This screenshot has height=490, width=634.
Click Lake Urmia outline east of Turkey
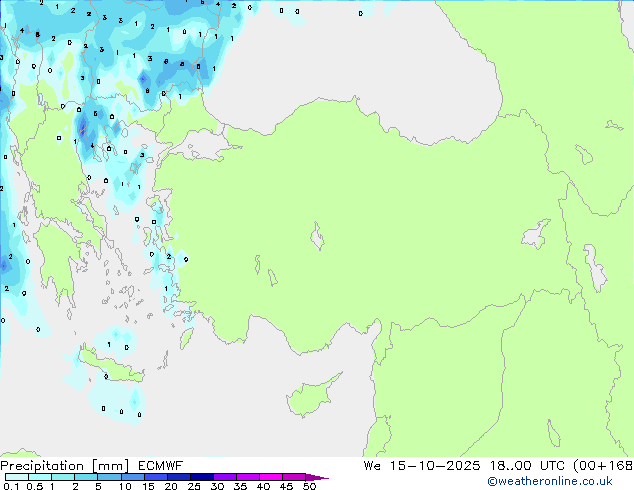pyautogui.click(x=595, y=267)
